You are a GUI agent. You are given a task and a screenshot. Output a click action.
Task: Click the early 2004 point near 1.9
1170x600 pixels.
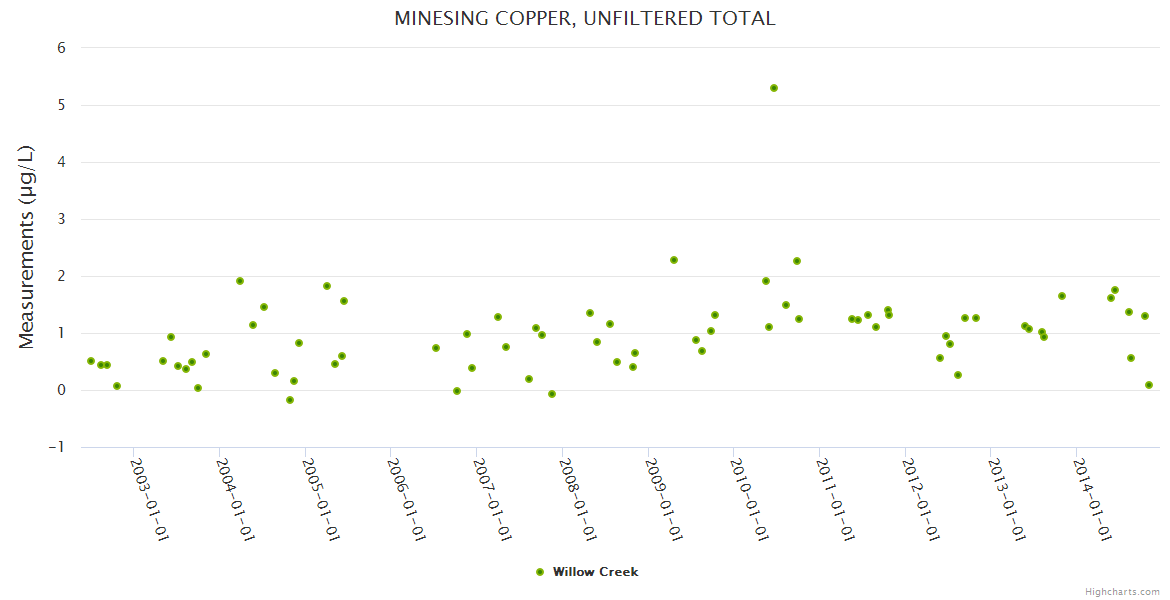click(240, 281)
